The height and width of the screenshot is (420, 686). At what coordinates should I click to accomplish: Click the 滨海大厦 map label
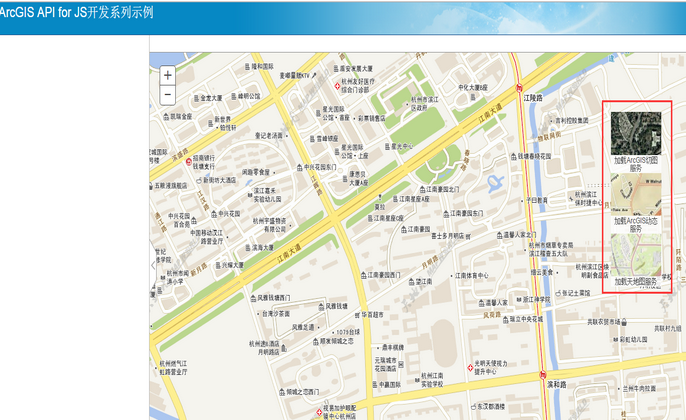tap(262, 248)
